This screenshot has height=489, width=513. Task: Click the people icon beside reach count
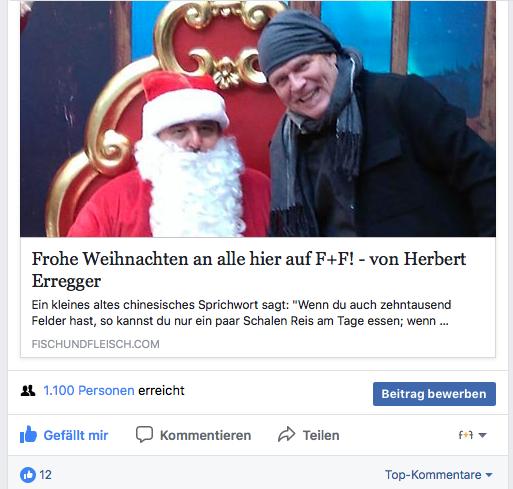tap(28, 390)
